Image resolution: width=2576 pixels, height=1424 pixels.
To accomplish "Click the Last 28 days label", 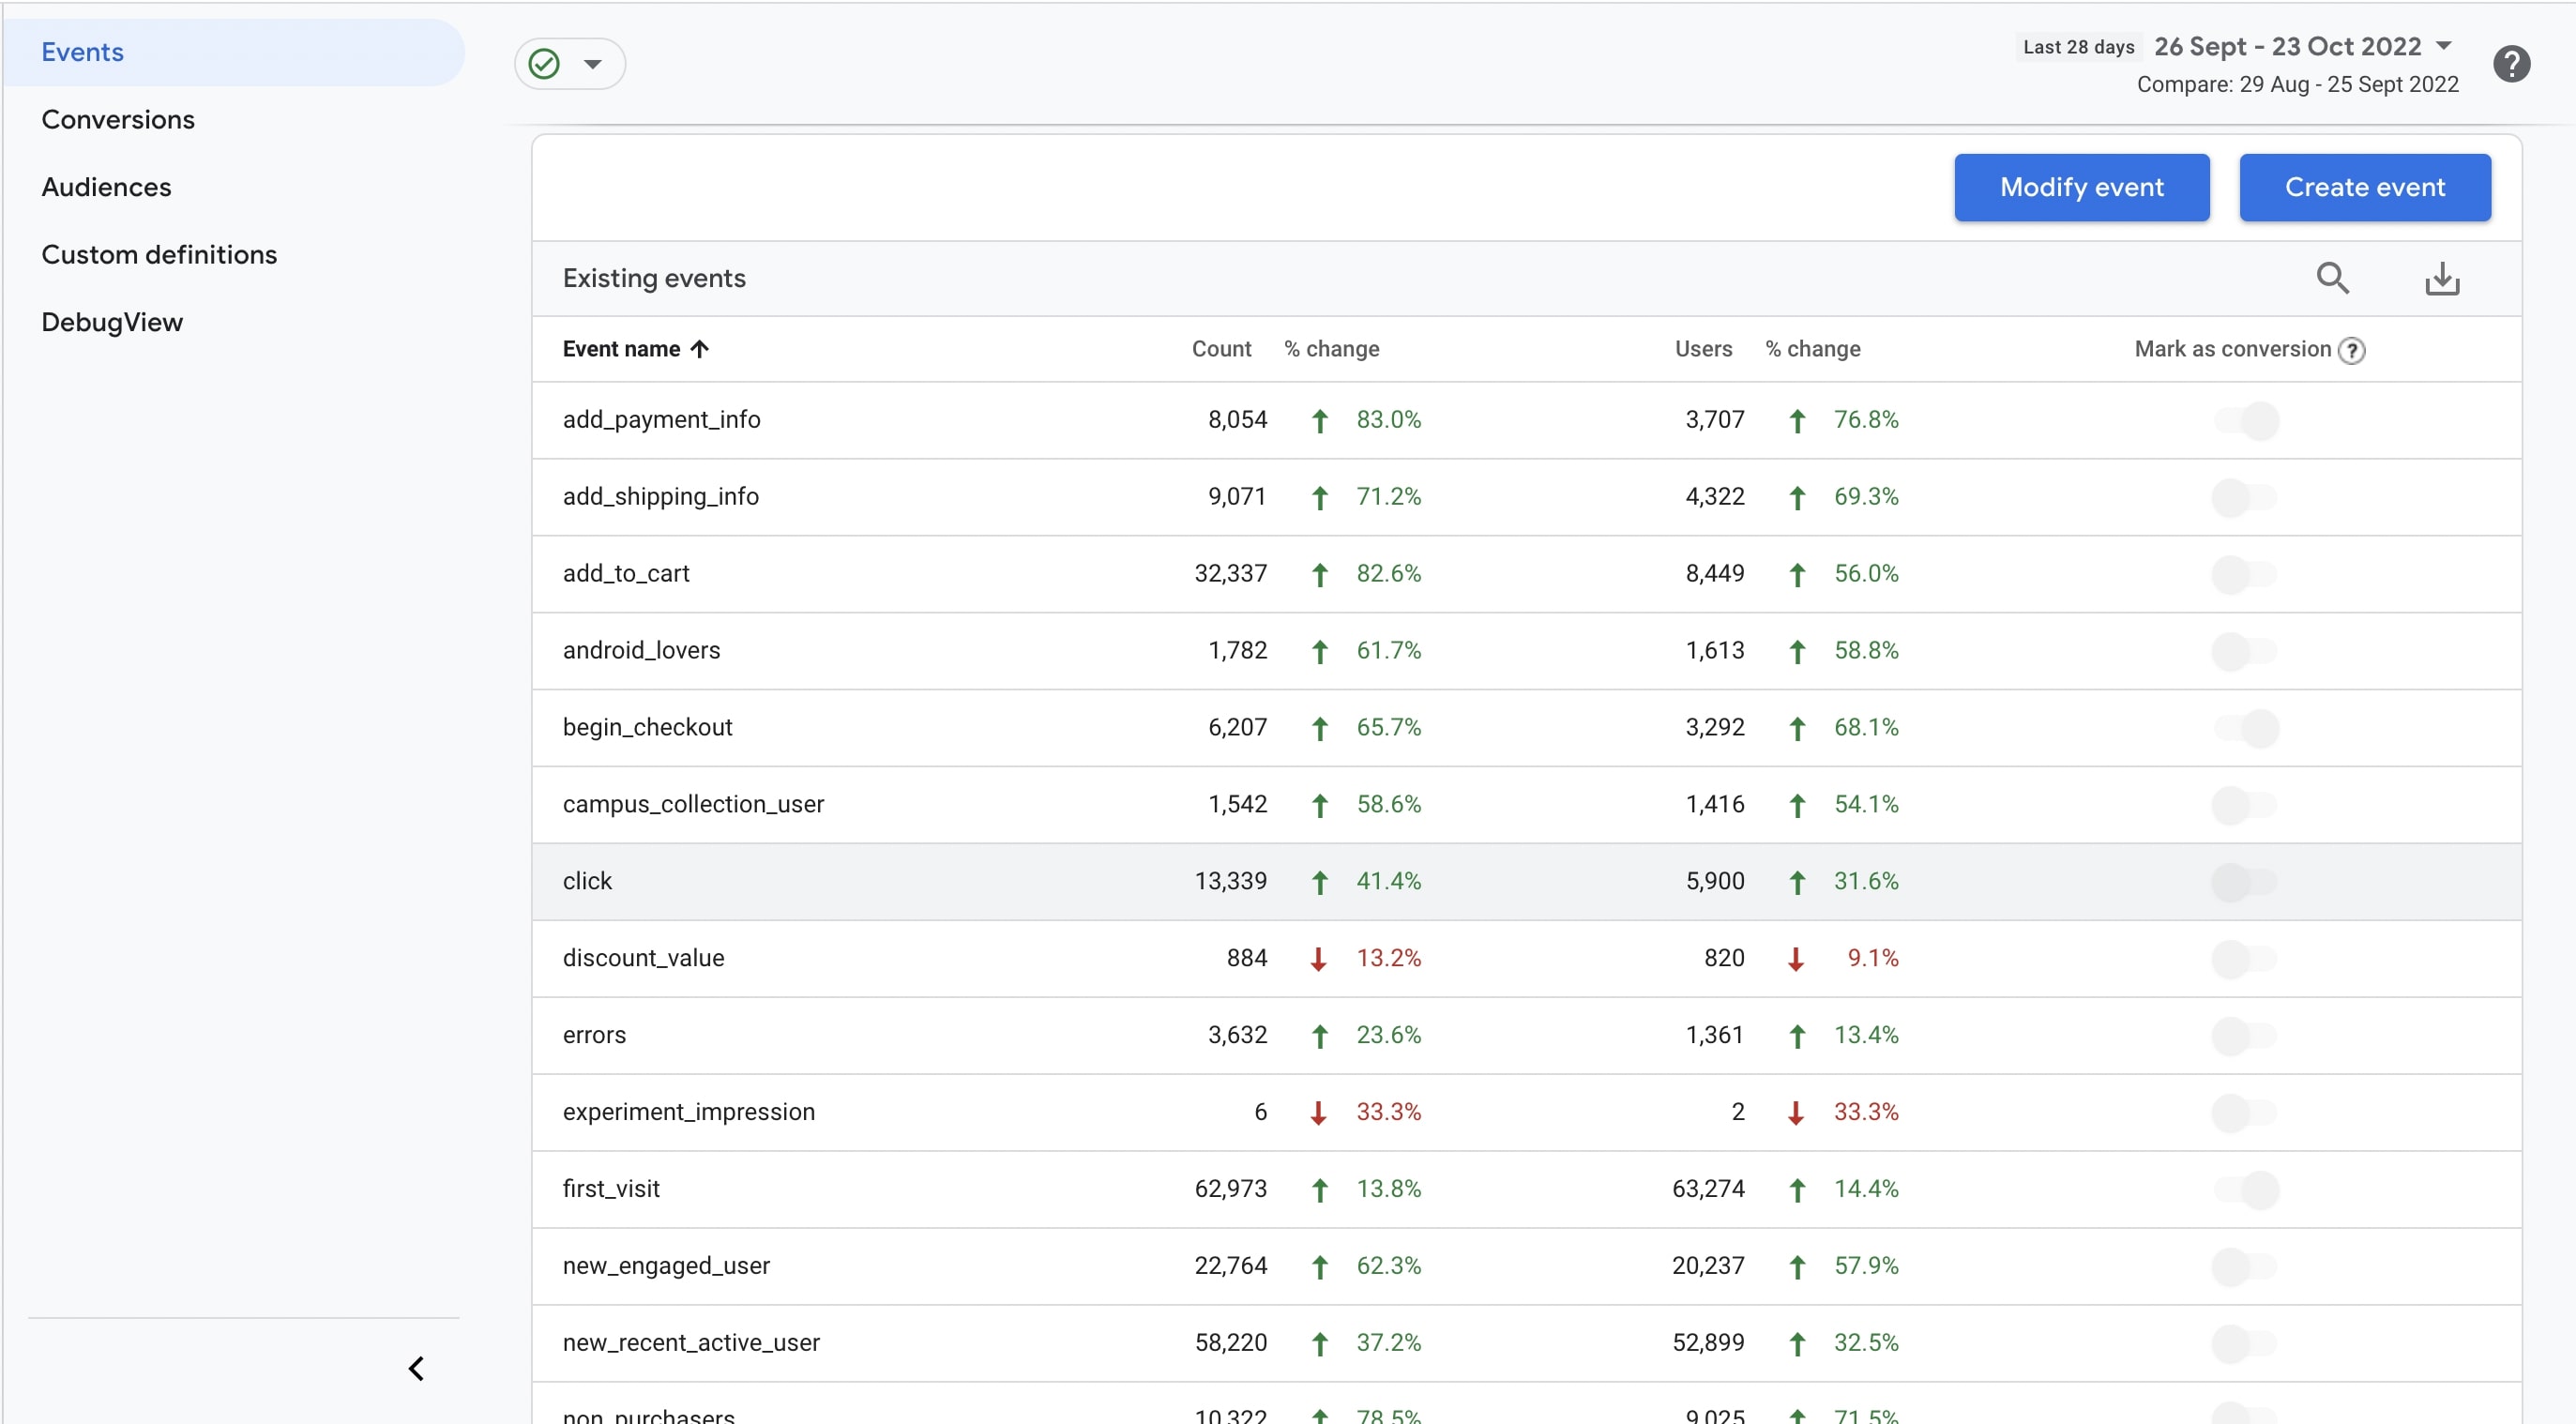I will tap(2078, 47).
